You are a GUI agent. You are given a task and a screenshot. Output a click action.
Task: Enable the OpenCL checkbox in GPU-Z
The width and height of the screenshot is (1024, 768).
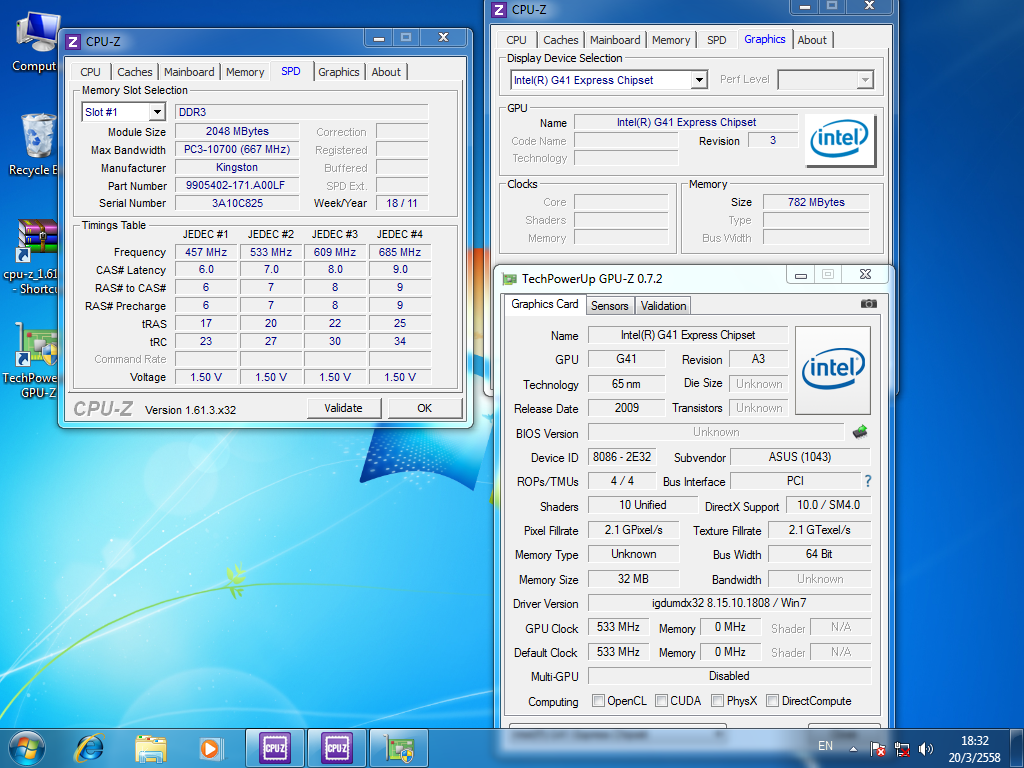click(598, 701)
